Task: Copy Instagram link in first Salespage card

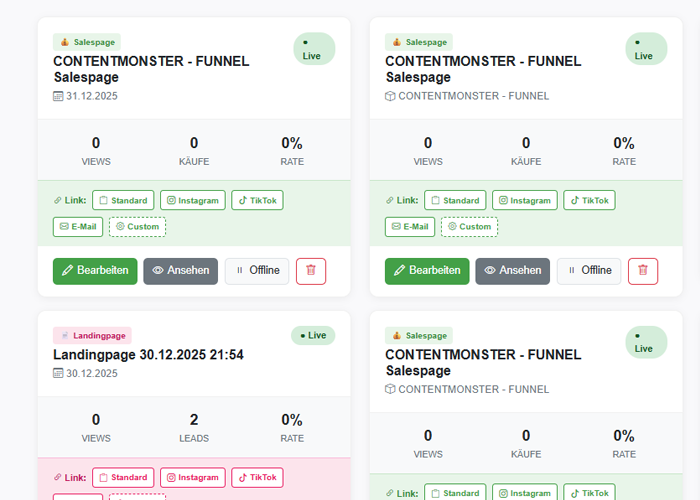Action: (x=193, y=200)
